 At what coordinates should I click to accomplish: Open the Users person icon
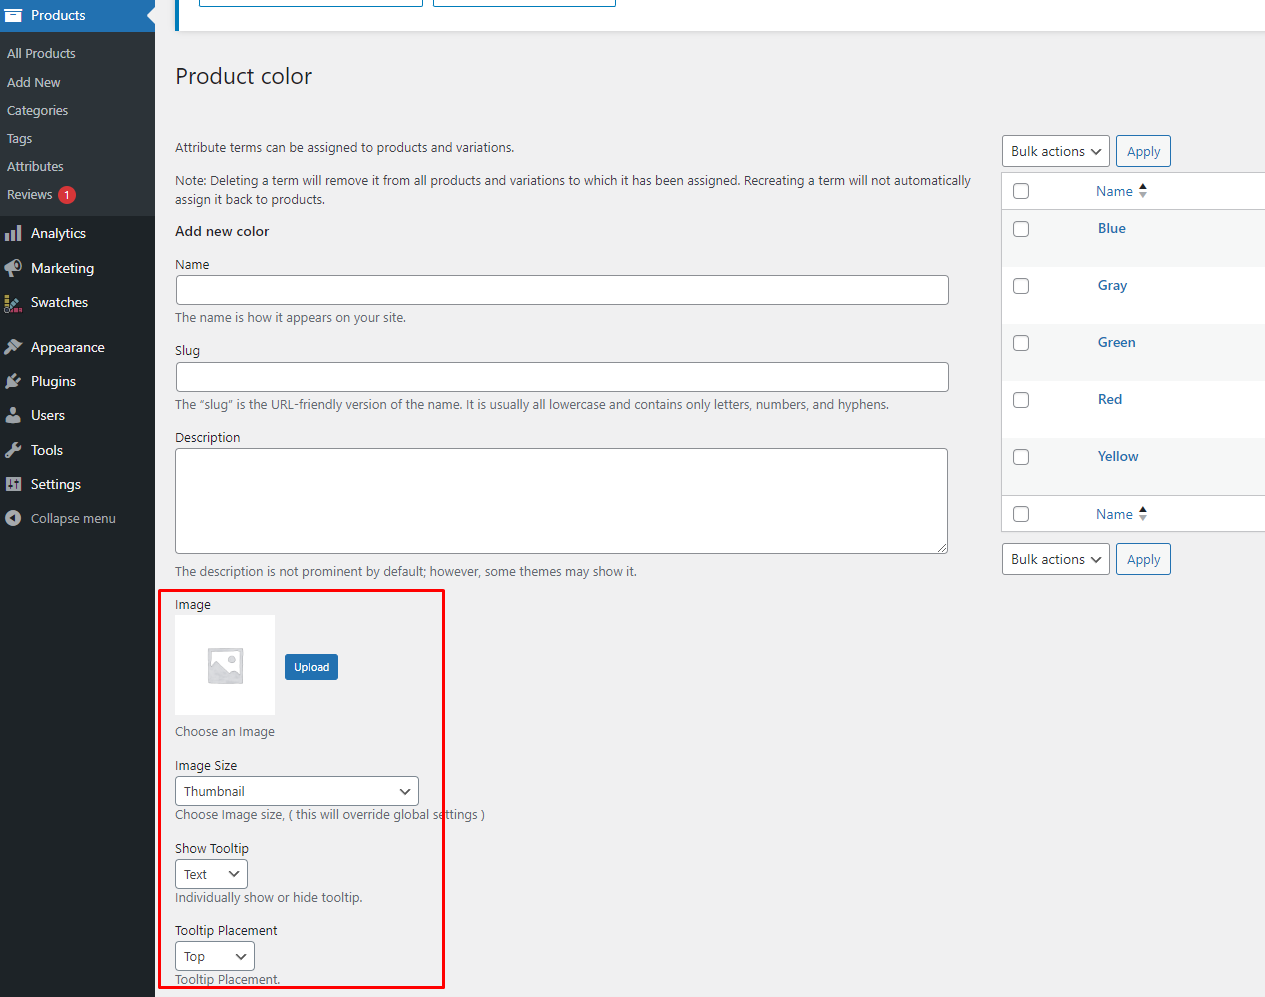click(x=13, y=415)
